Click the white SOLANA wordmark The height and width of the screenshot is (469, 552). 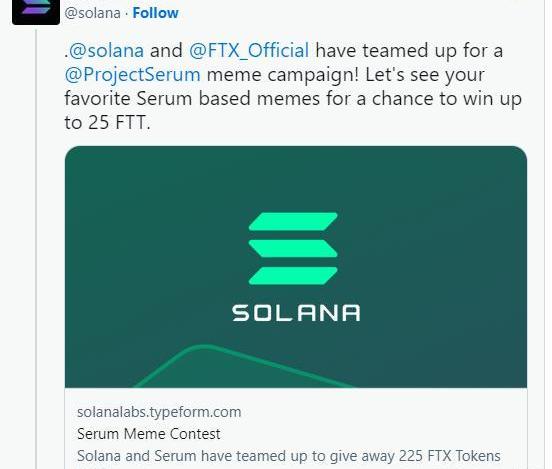pyautogui.click(x=296, y=313)
